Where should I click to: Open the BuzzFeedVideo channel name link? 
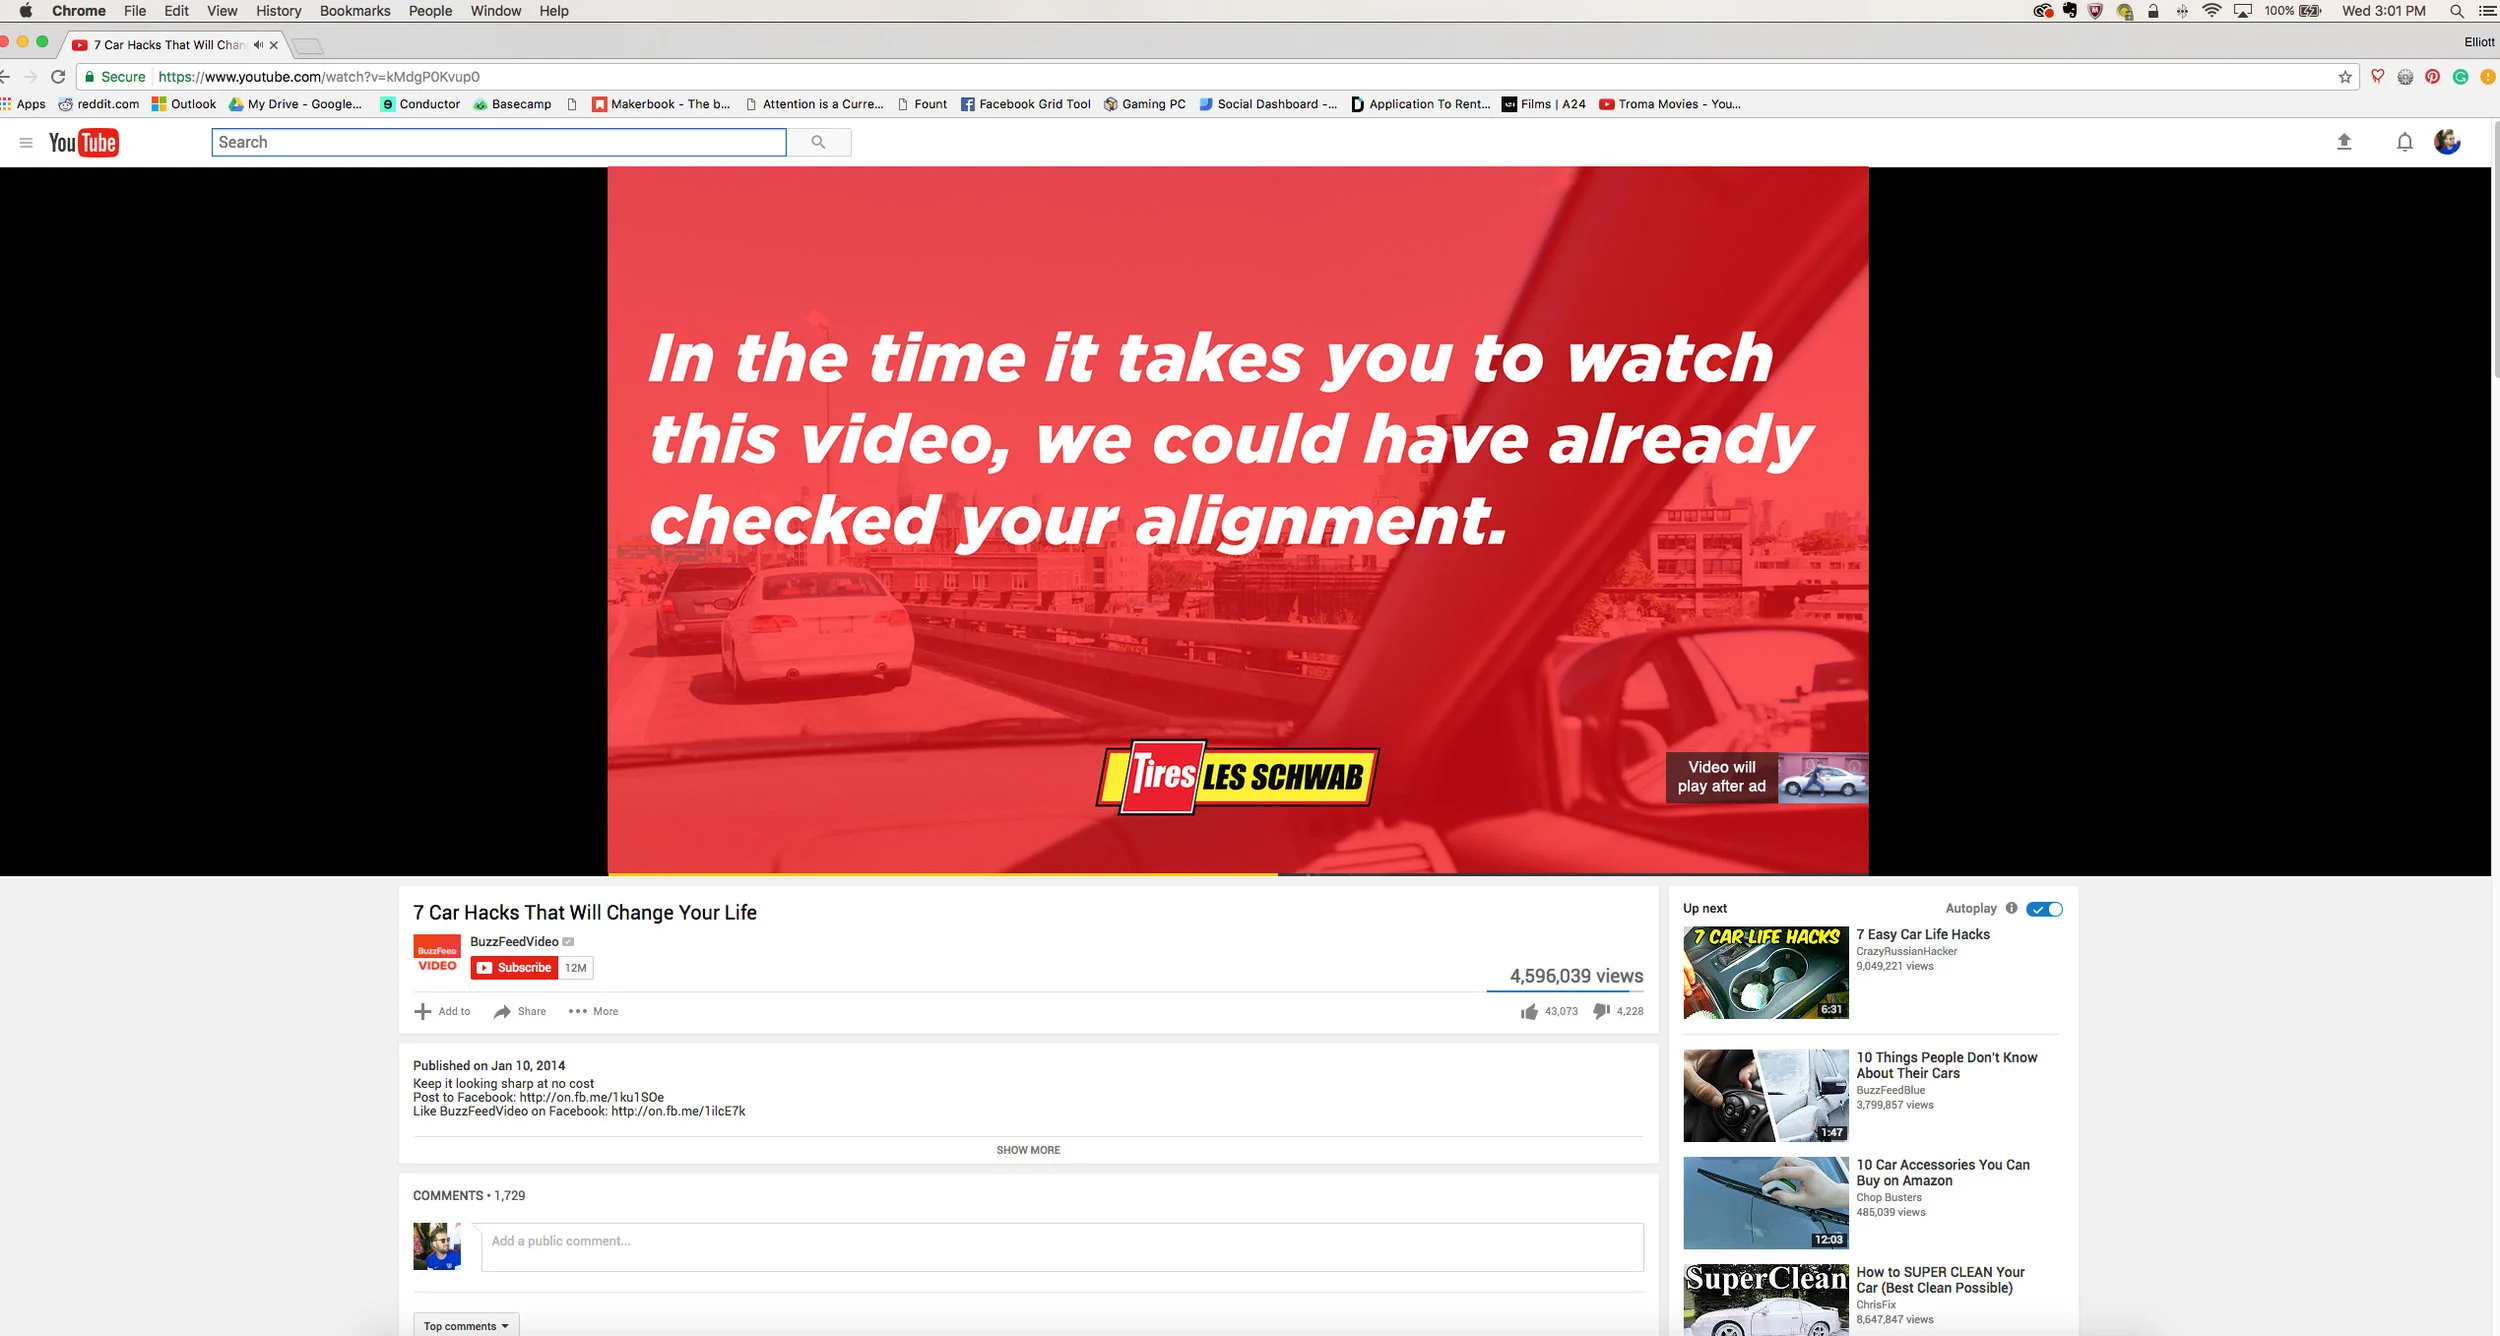point(514,941)
